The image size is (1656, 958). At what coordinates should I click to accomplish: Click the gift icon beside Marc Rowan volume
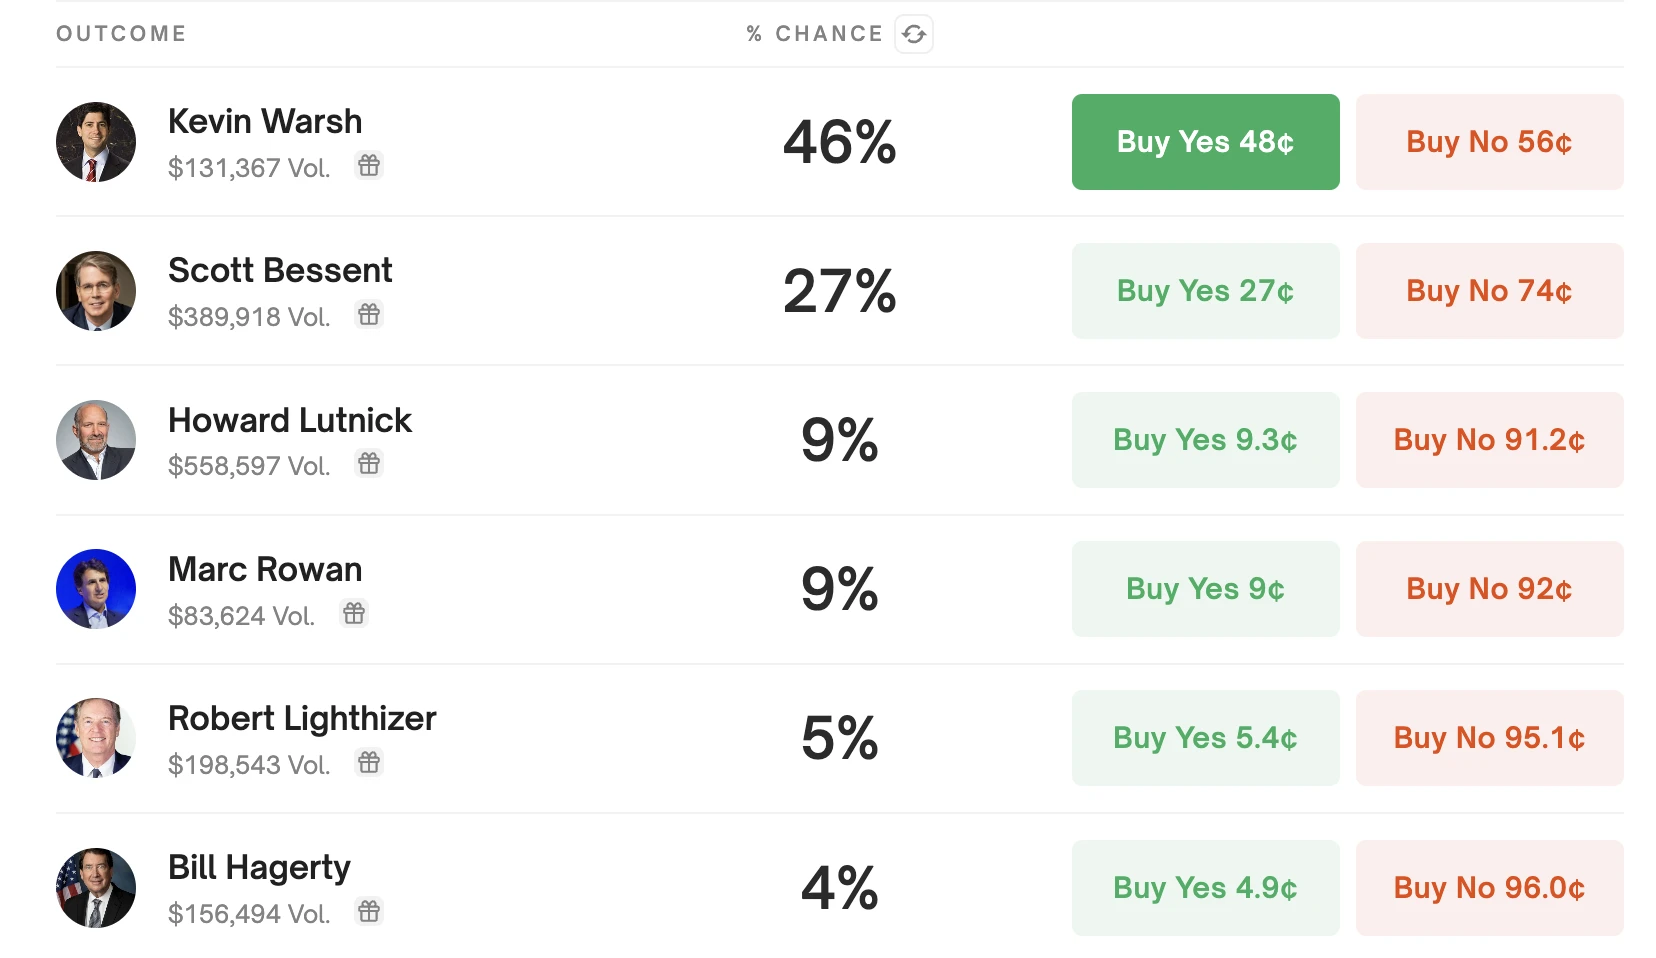(x=354, y=614)
